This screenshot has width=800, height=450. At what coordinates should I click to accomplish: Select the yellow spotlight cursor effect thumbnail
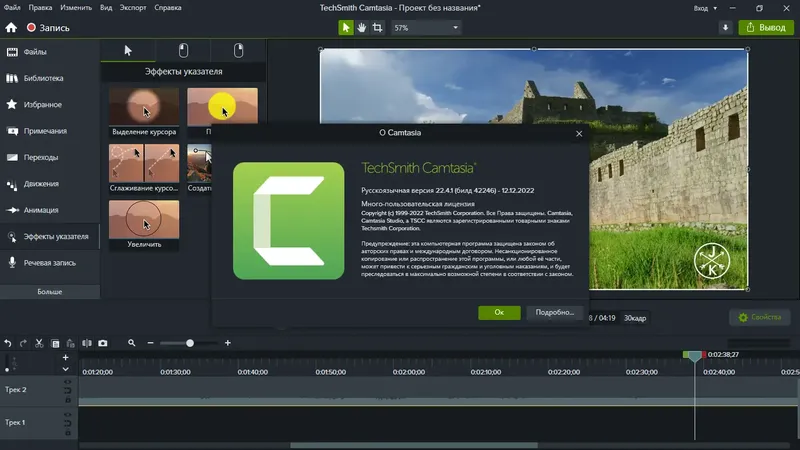coord(222,106)
